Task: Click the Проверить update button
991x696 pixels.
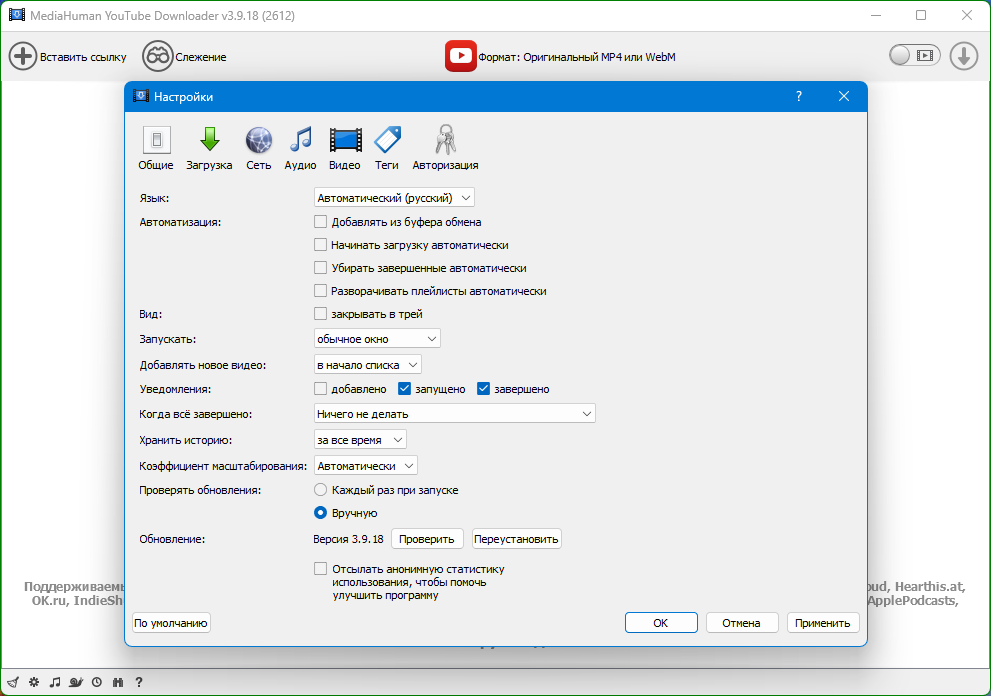Action: point(427,539)
